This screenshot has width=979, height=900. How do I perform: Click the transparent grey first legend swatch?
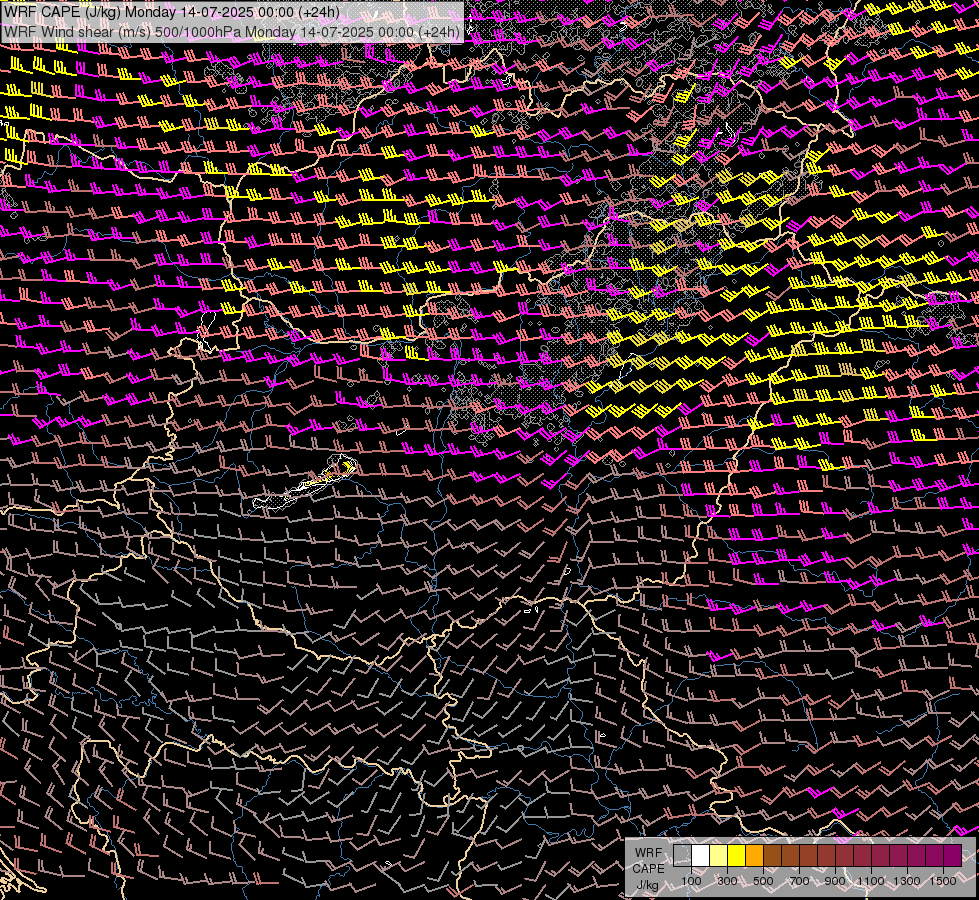[682, 856]
